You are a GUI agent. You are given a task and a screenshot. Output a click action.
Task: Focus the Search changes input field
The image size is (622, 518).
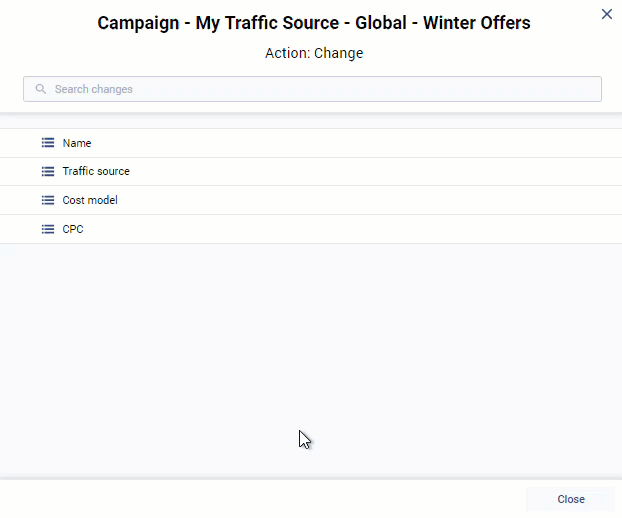(320, 89)
